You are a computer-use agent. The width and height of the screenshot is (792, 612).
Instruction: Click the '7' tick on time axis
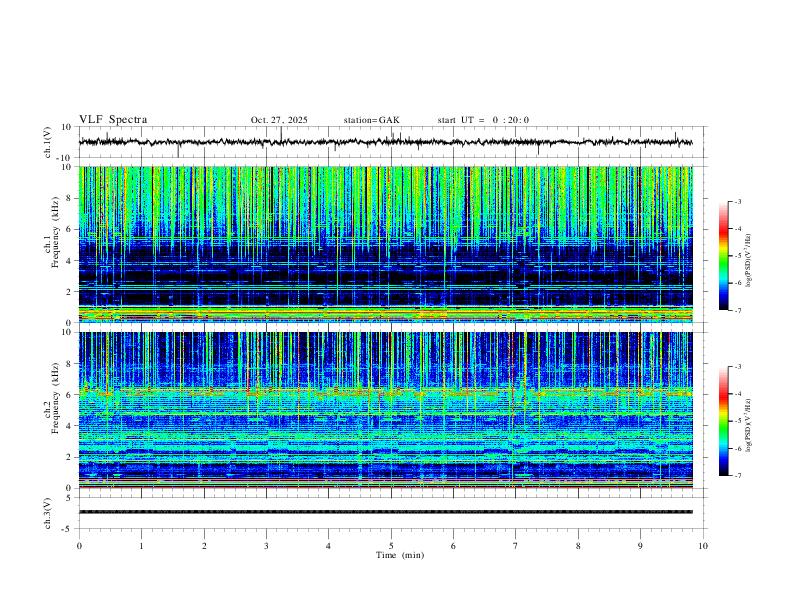tap(516, 546)
